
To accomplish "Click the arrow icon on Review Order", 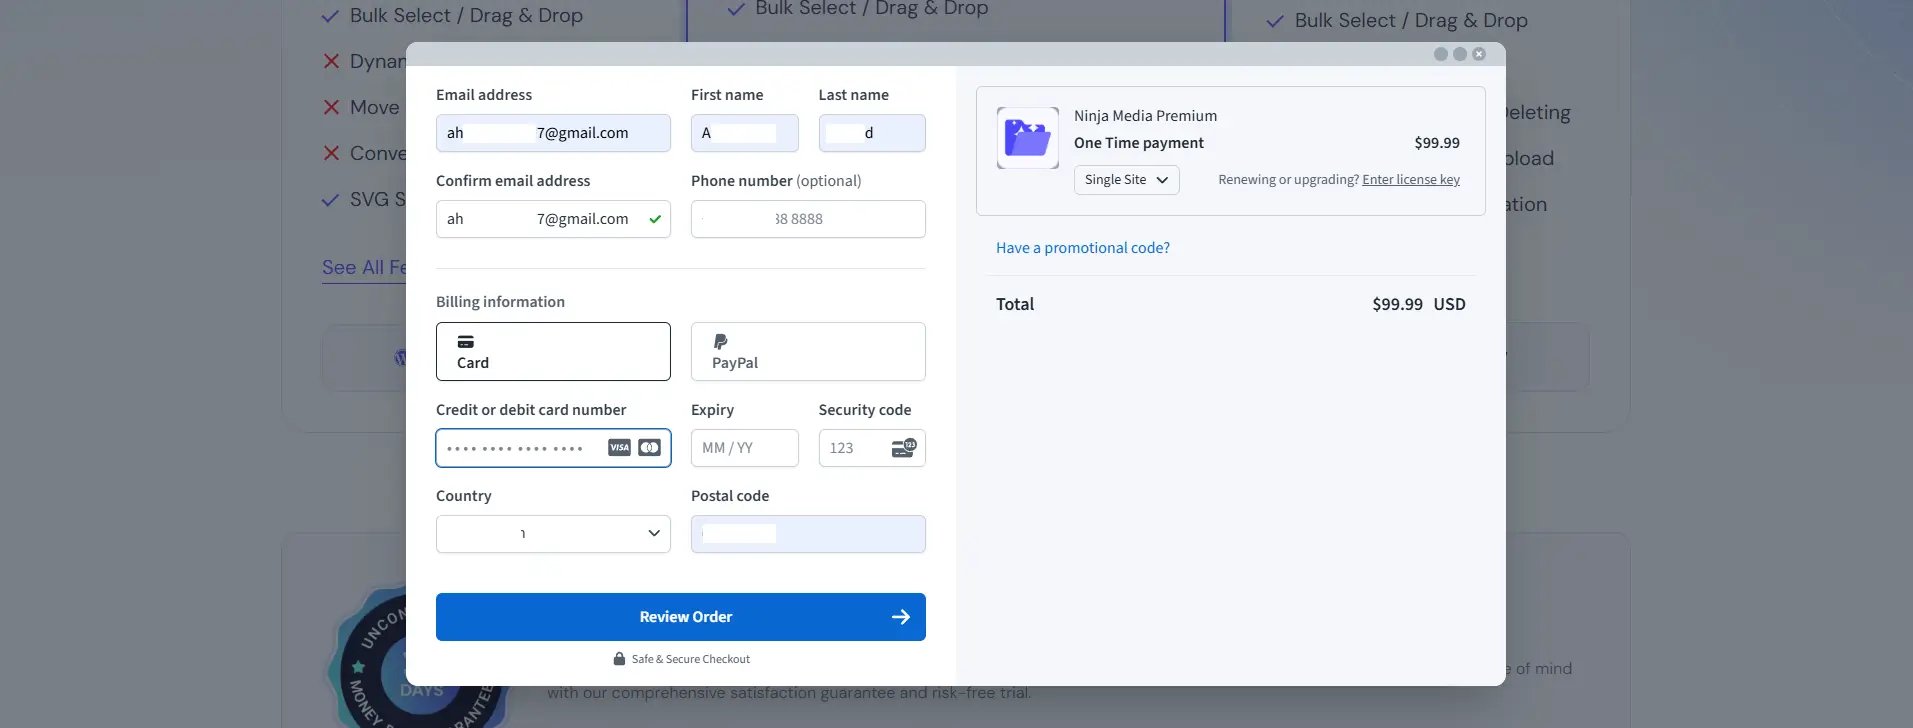I will point(901,617).
